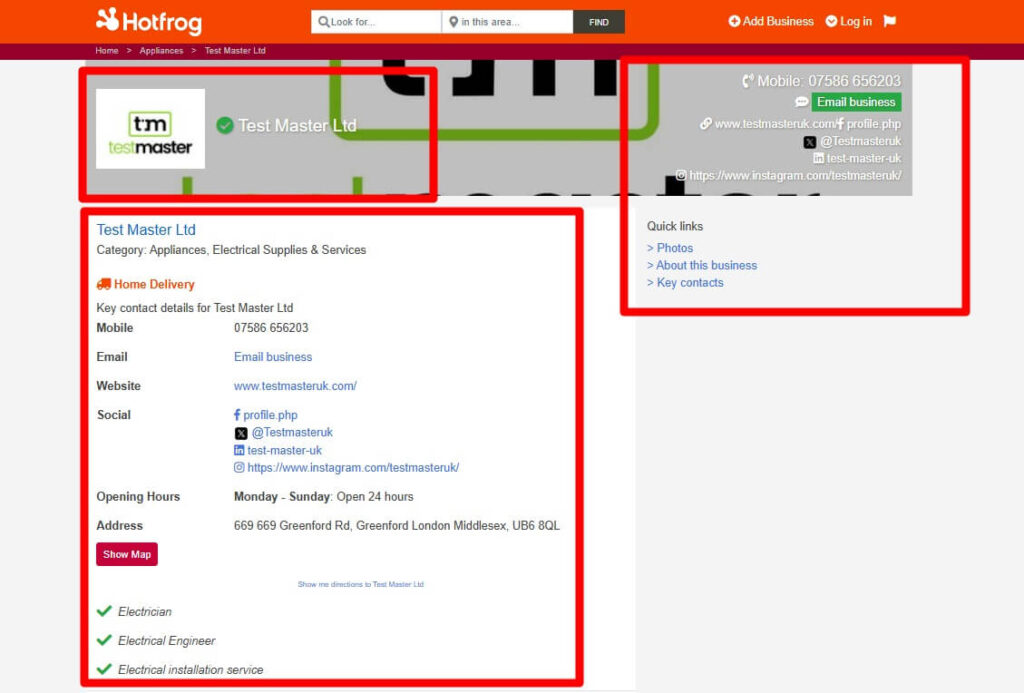Click the location pin icon in area field
1024x693 pixels.
tap(453, 22)
